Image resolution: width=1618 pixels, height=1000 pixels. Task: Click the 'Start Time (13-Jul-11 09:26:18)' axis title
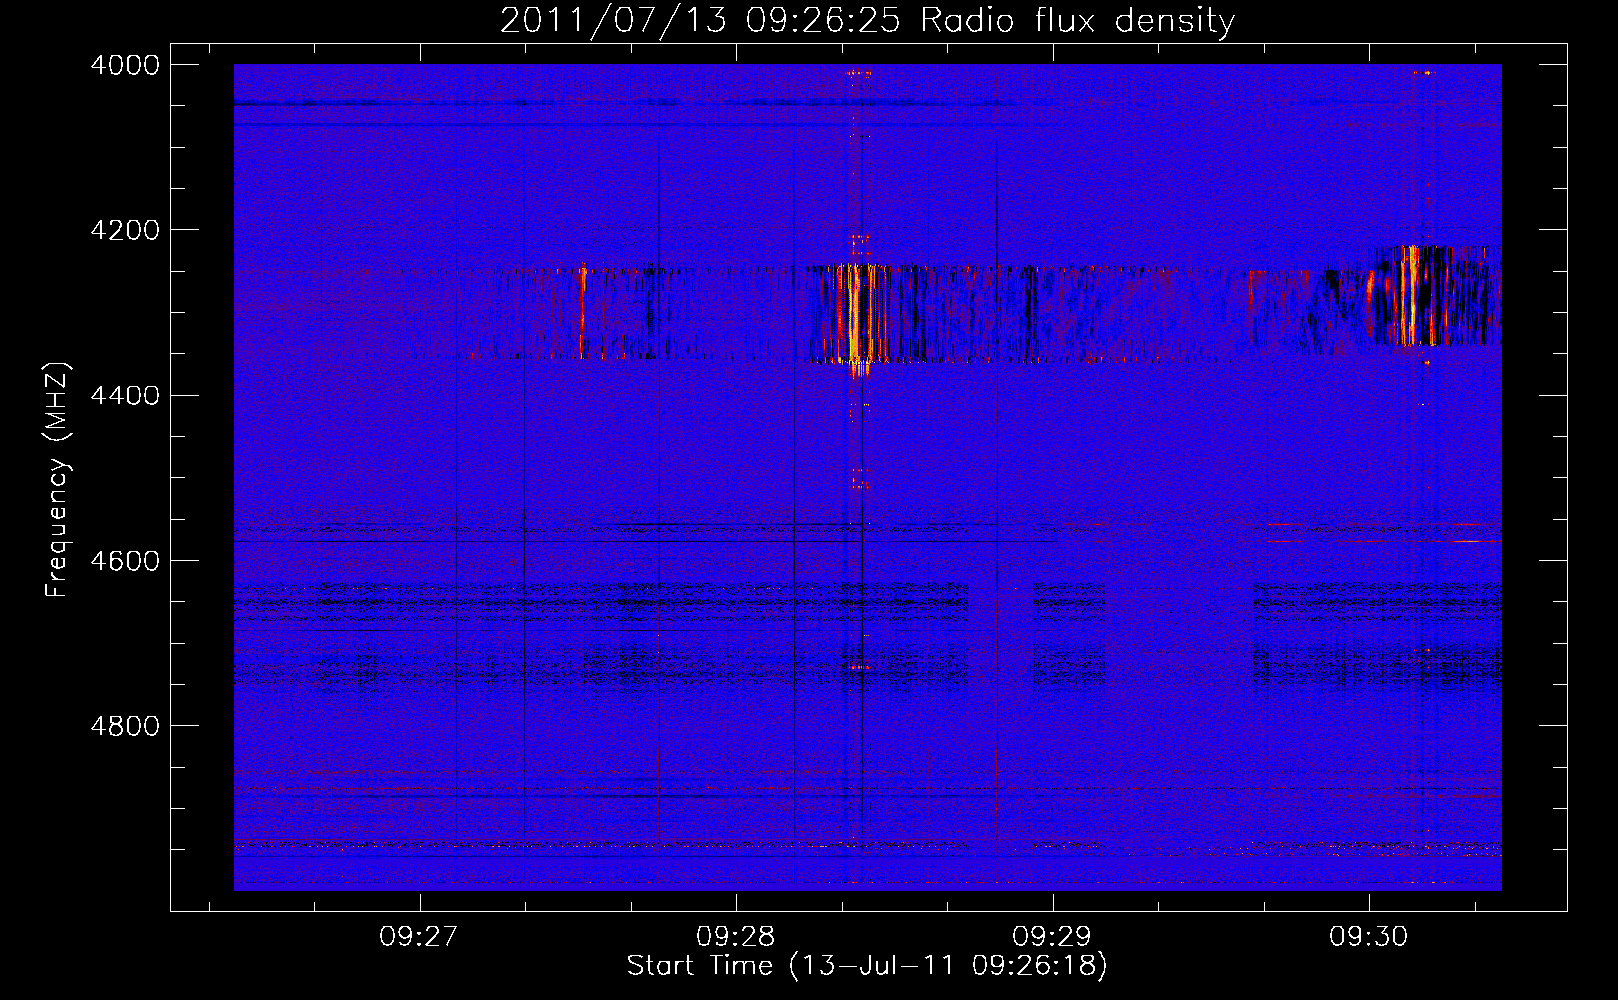[x=867, y=966]
